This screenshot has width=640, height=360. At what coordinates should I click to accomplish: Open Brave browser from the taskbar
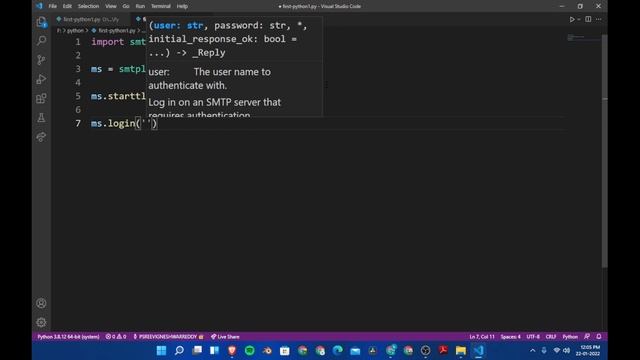tap(232, 350)
